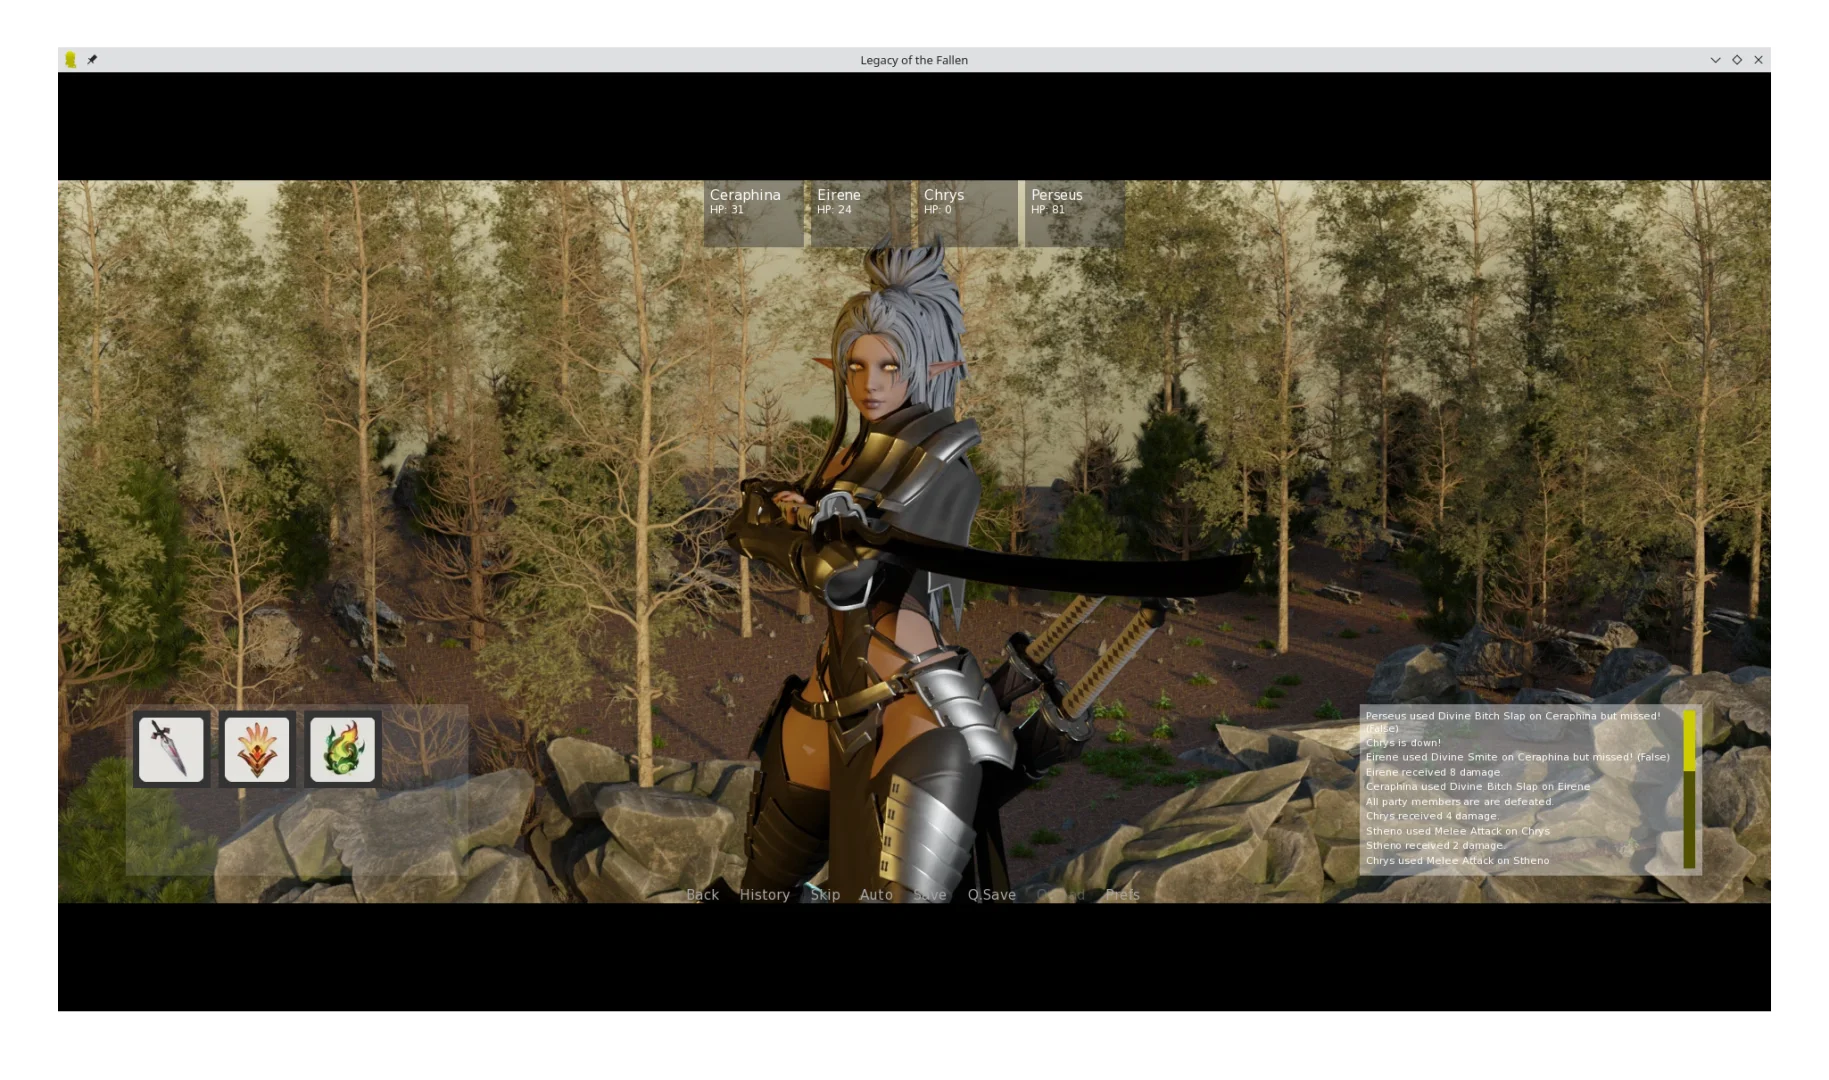Select the Perseus party panel
Image resolution: width=1829 pixels, height=1080 pixels.
click(x=1074, y=213)
